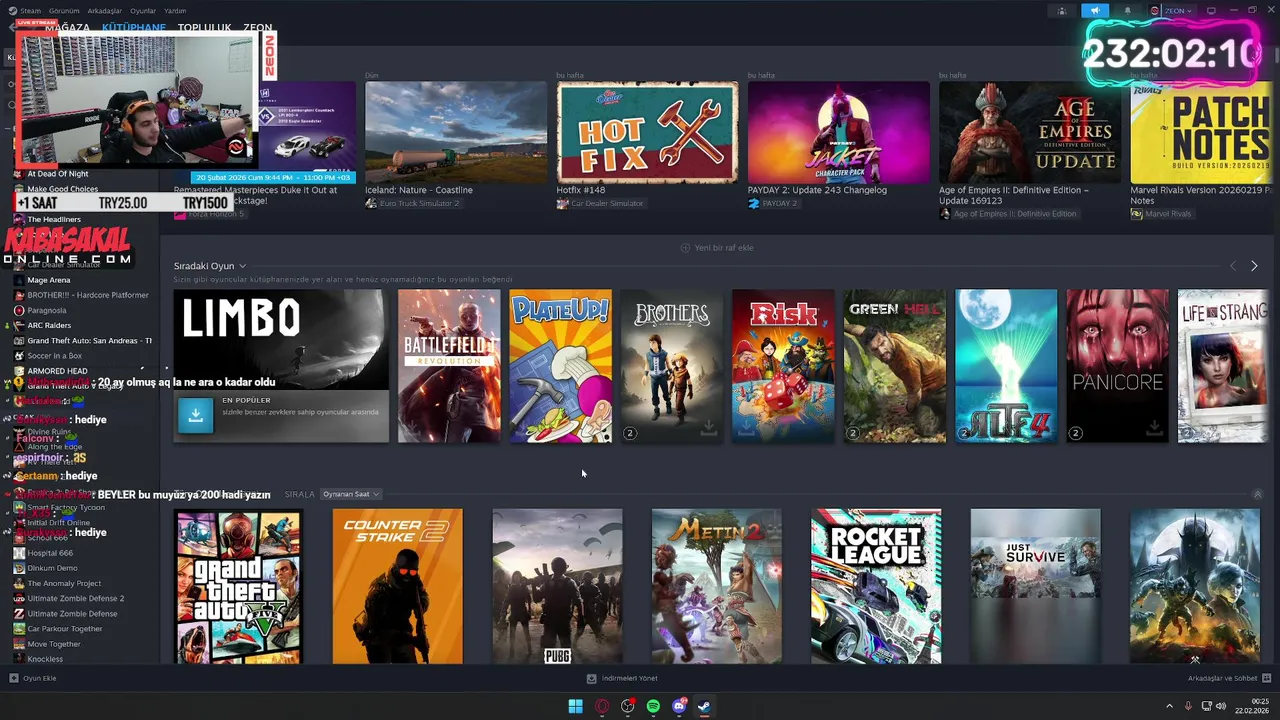Viewport: 1280px width, 720px height.
Task: Download LIMBO with the blue install button
Action: click(x=196, y=416)
